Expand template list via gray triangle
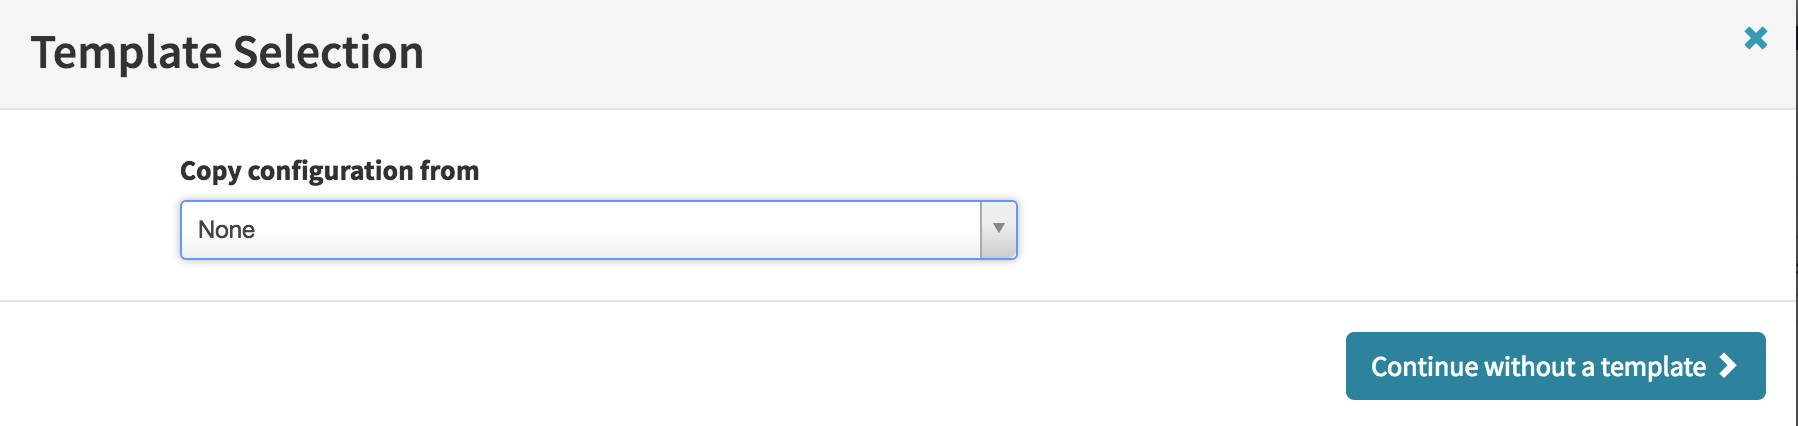 (998, 229)
